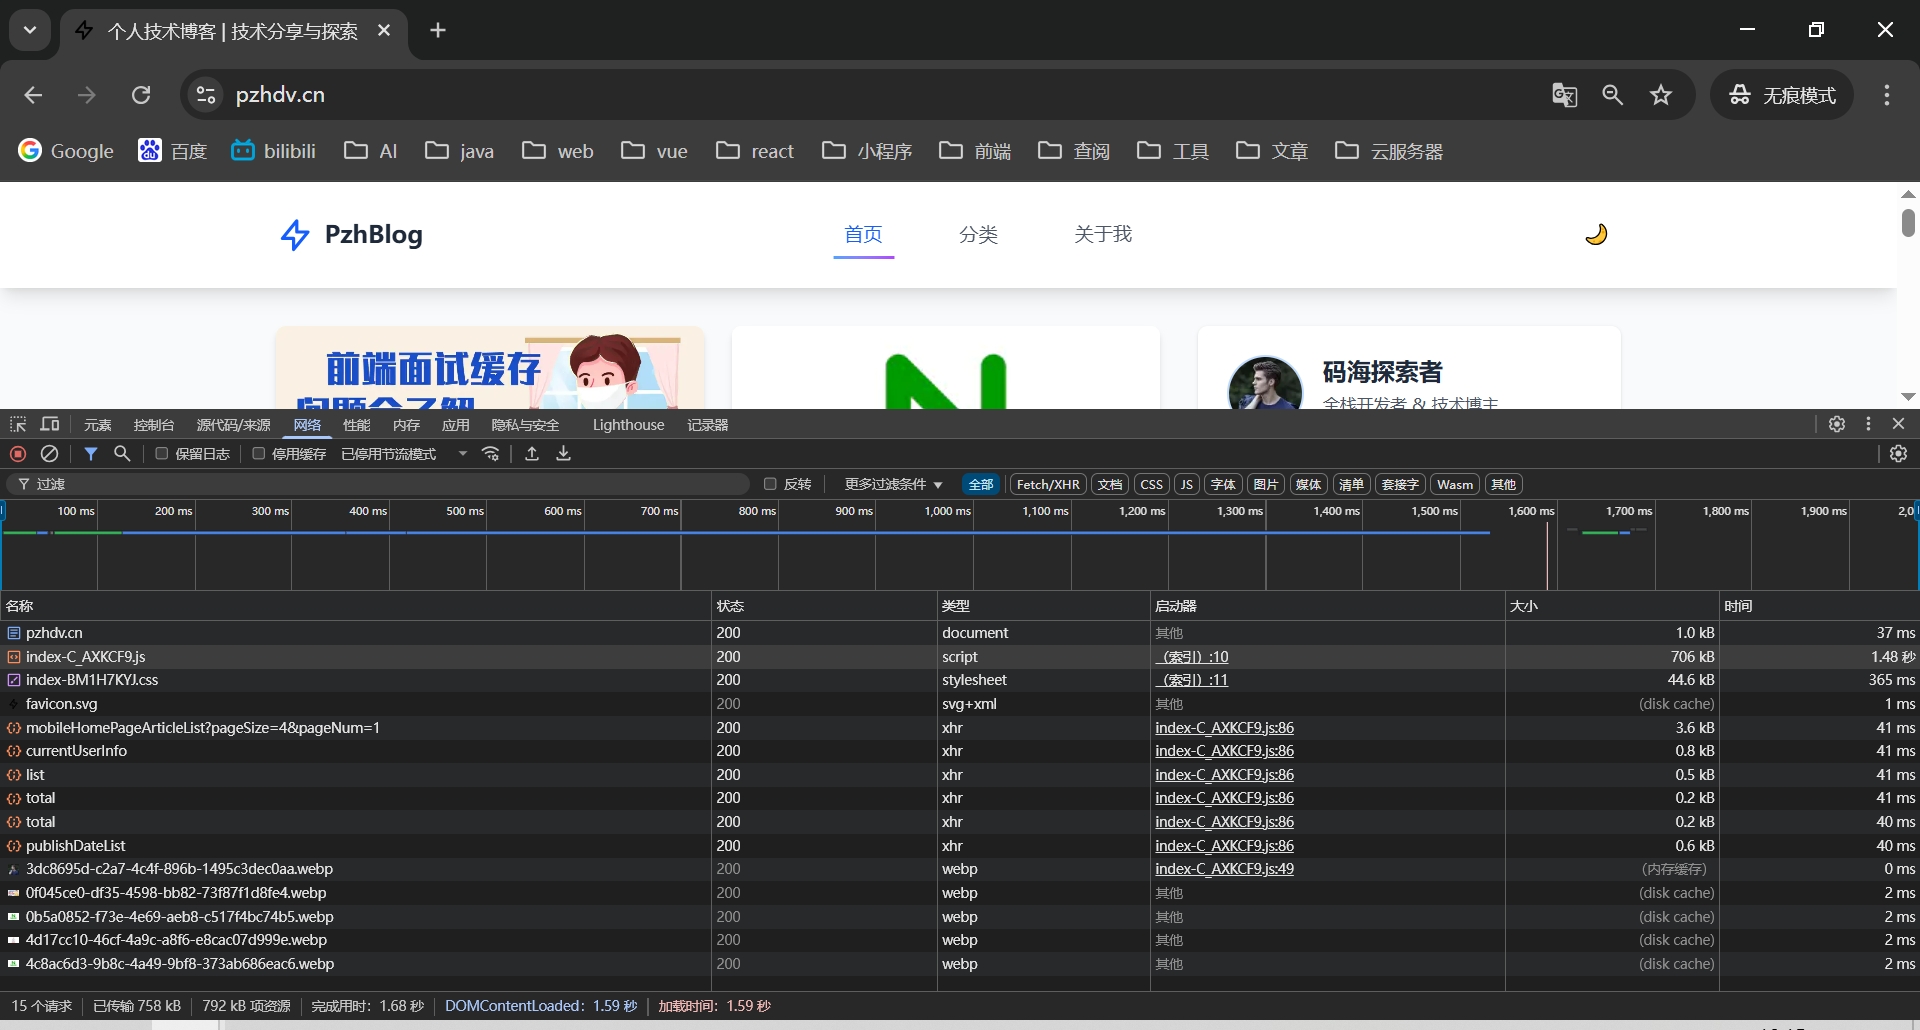Click the record network log button
Image resolution: width=1920 pixels, height=1030 pixels.
18,454
